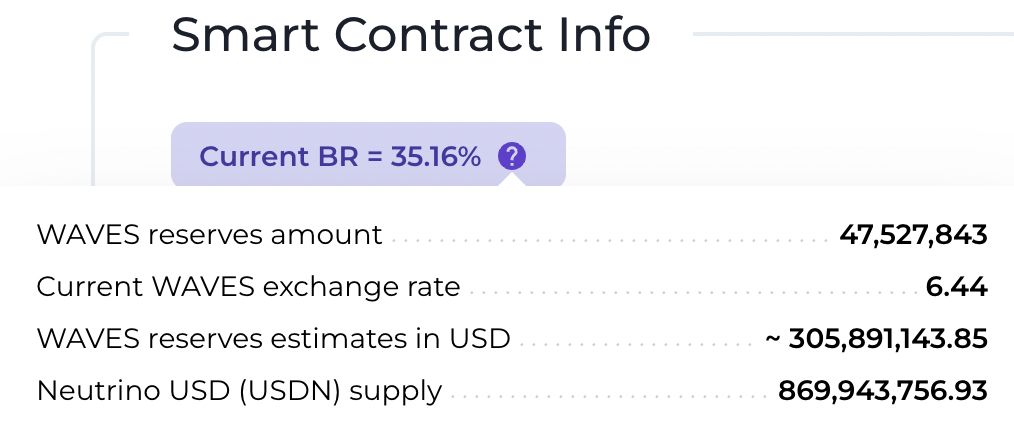Click horizontal divider right of heading
The image size is (1014, 446).
[850, 34]
